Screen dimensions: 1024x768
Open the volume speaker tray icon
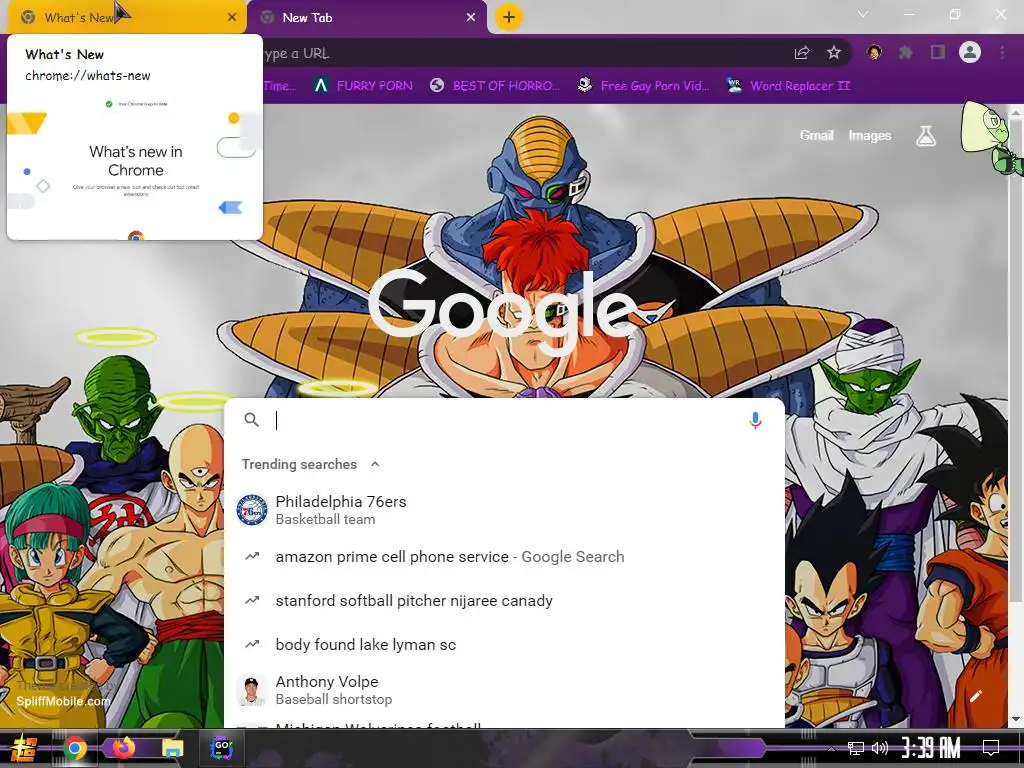(880, 748)
